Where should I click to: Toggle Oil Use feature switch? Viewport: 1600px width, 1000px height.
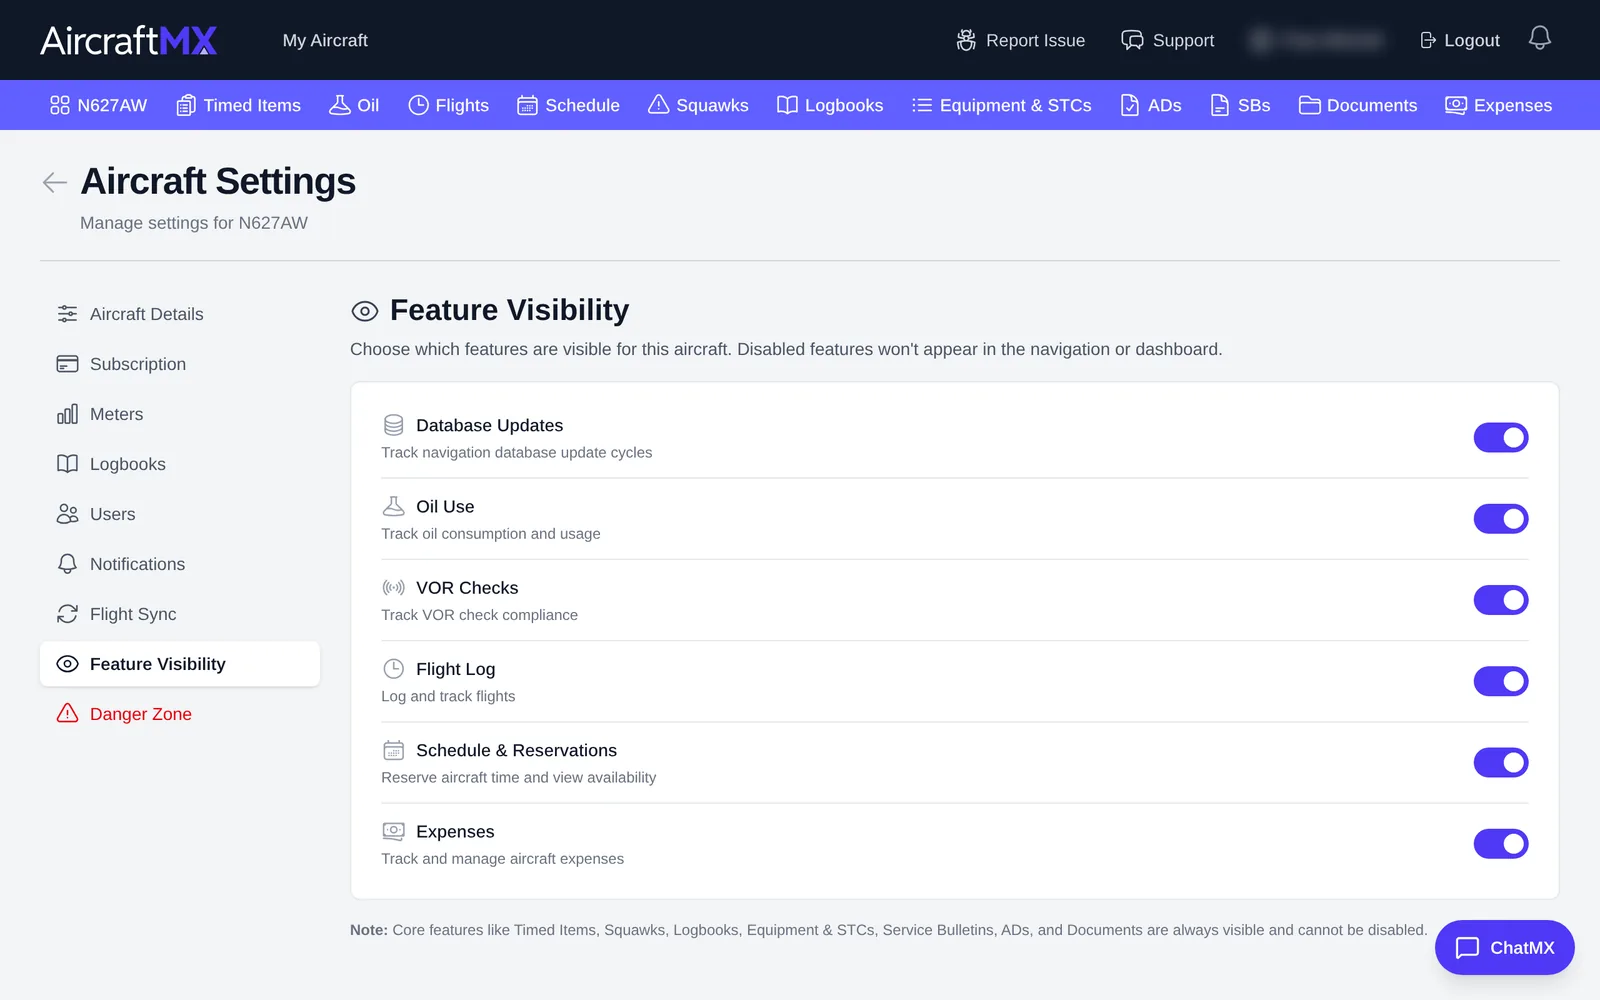pos(1501,518)
